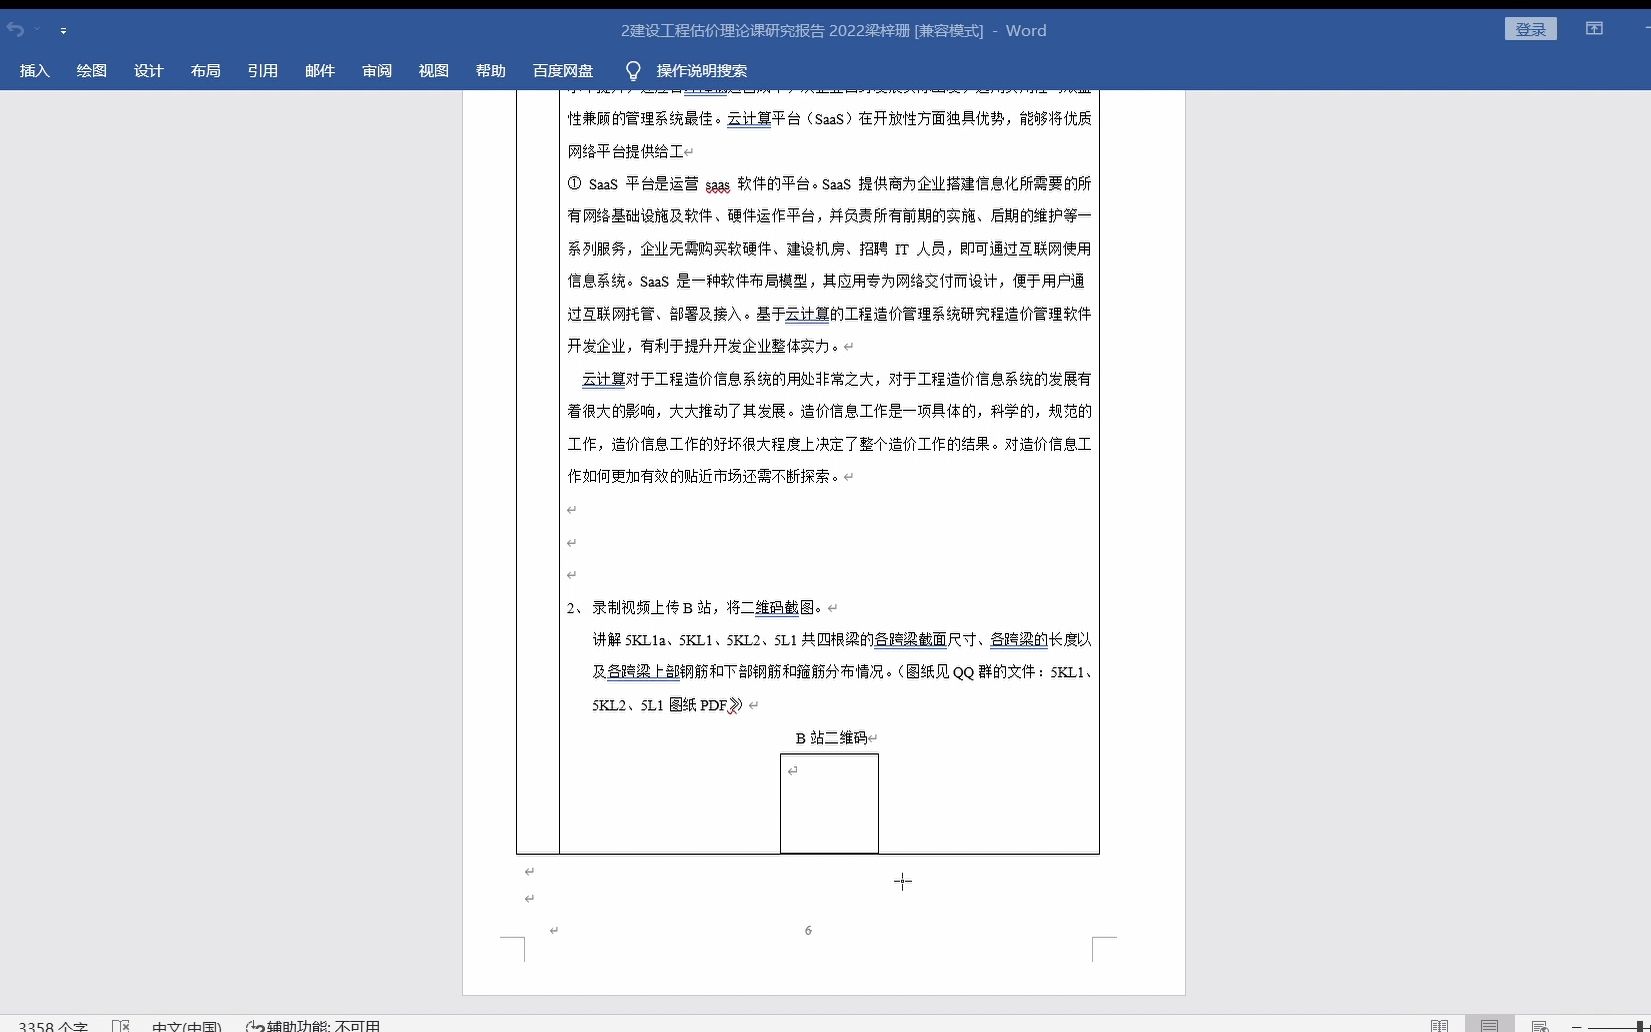Select the 邮件 ribbon tab
This screenshot has width=1651, height=1032.
pos(319,71)
